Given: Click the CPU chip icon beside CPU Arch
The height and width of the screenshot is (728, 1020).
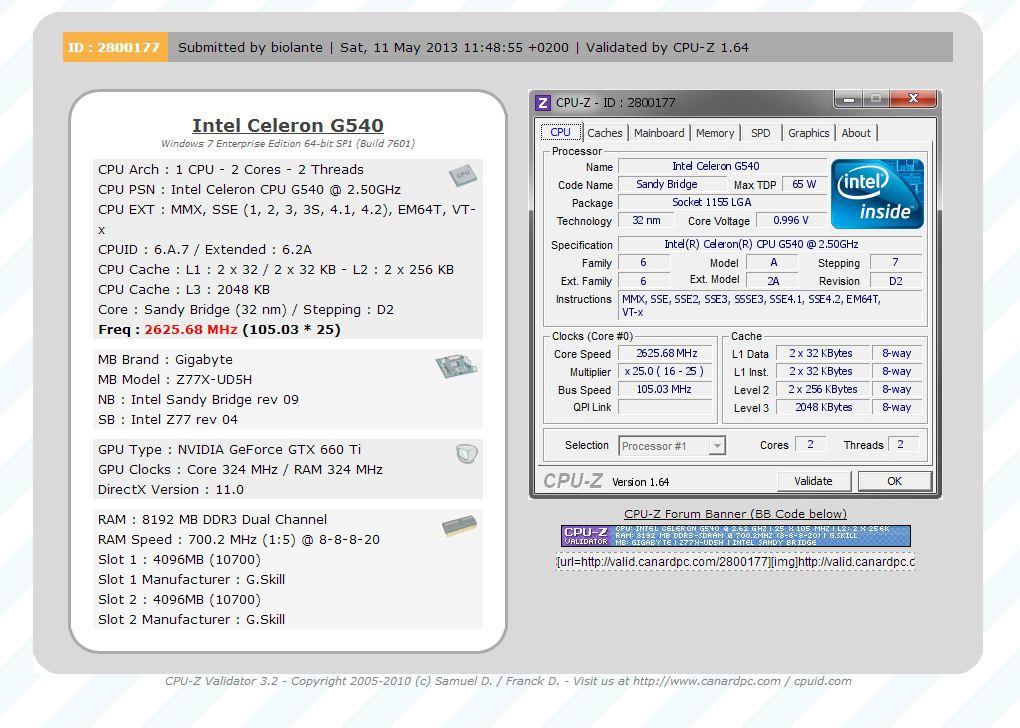Looking at the screenshot, I should (463, 175).
